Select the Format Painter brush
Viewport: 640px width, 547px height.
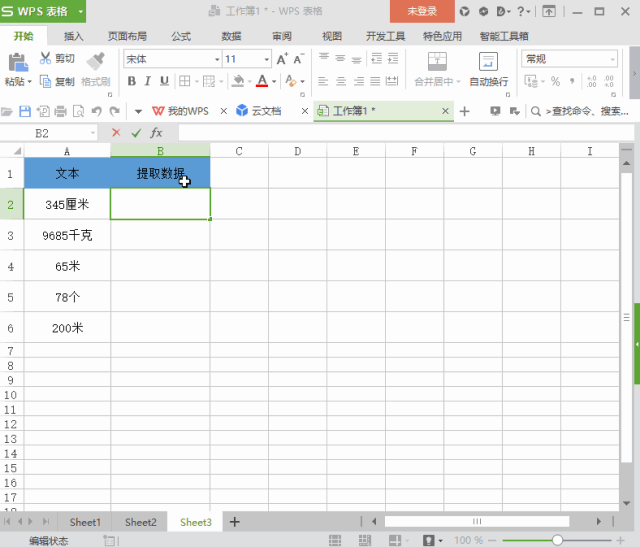tap(96, 61)
